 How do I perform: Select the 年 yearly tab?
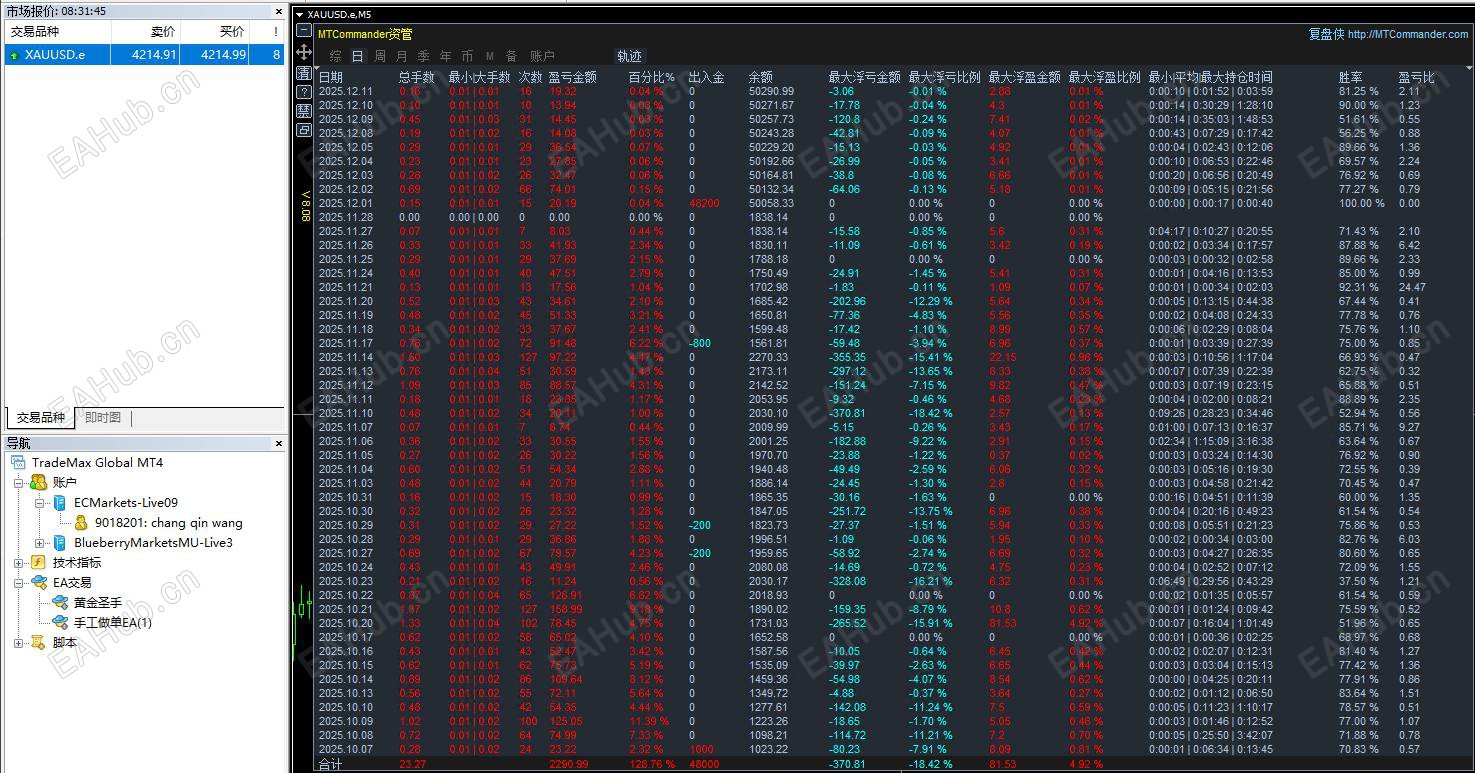[446, 57]
